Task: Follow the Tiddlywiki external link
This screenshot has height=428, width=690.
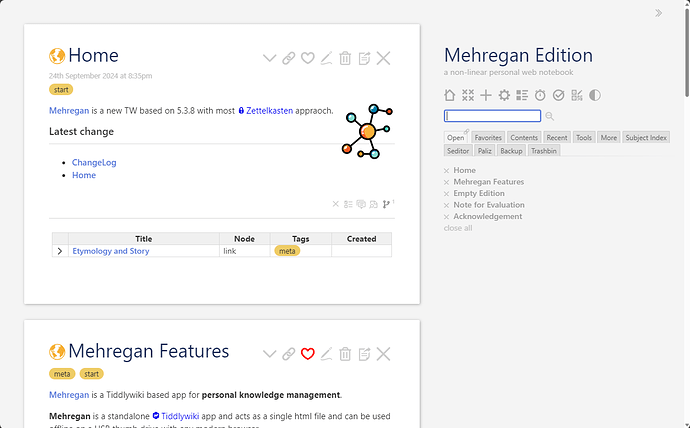Action: point(176,416)
